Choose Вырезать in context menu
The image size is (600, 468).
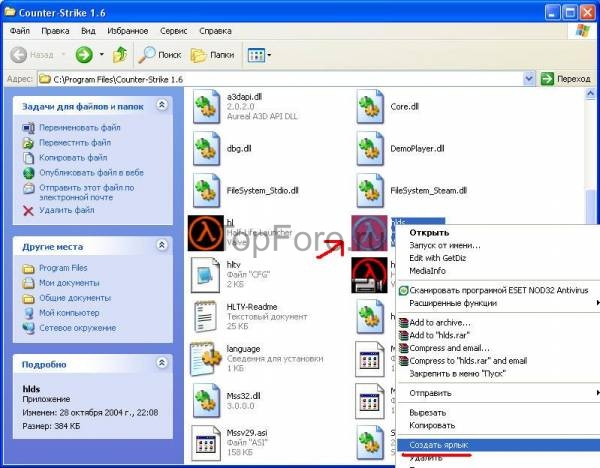coord(499,413)
